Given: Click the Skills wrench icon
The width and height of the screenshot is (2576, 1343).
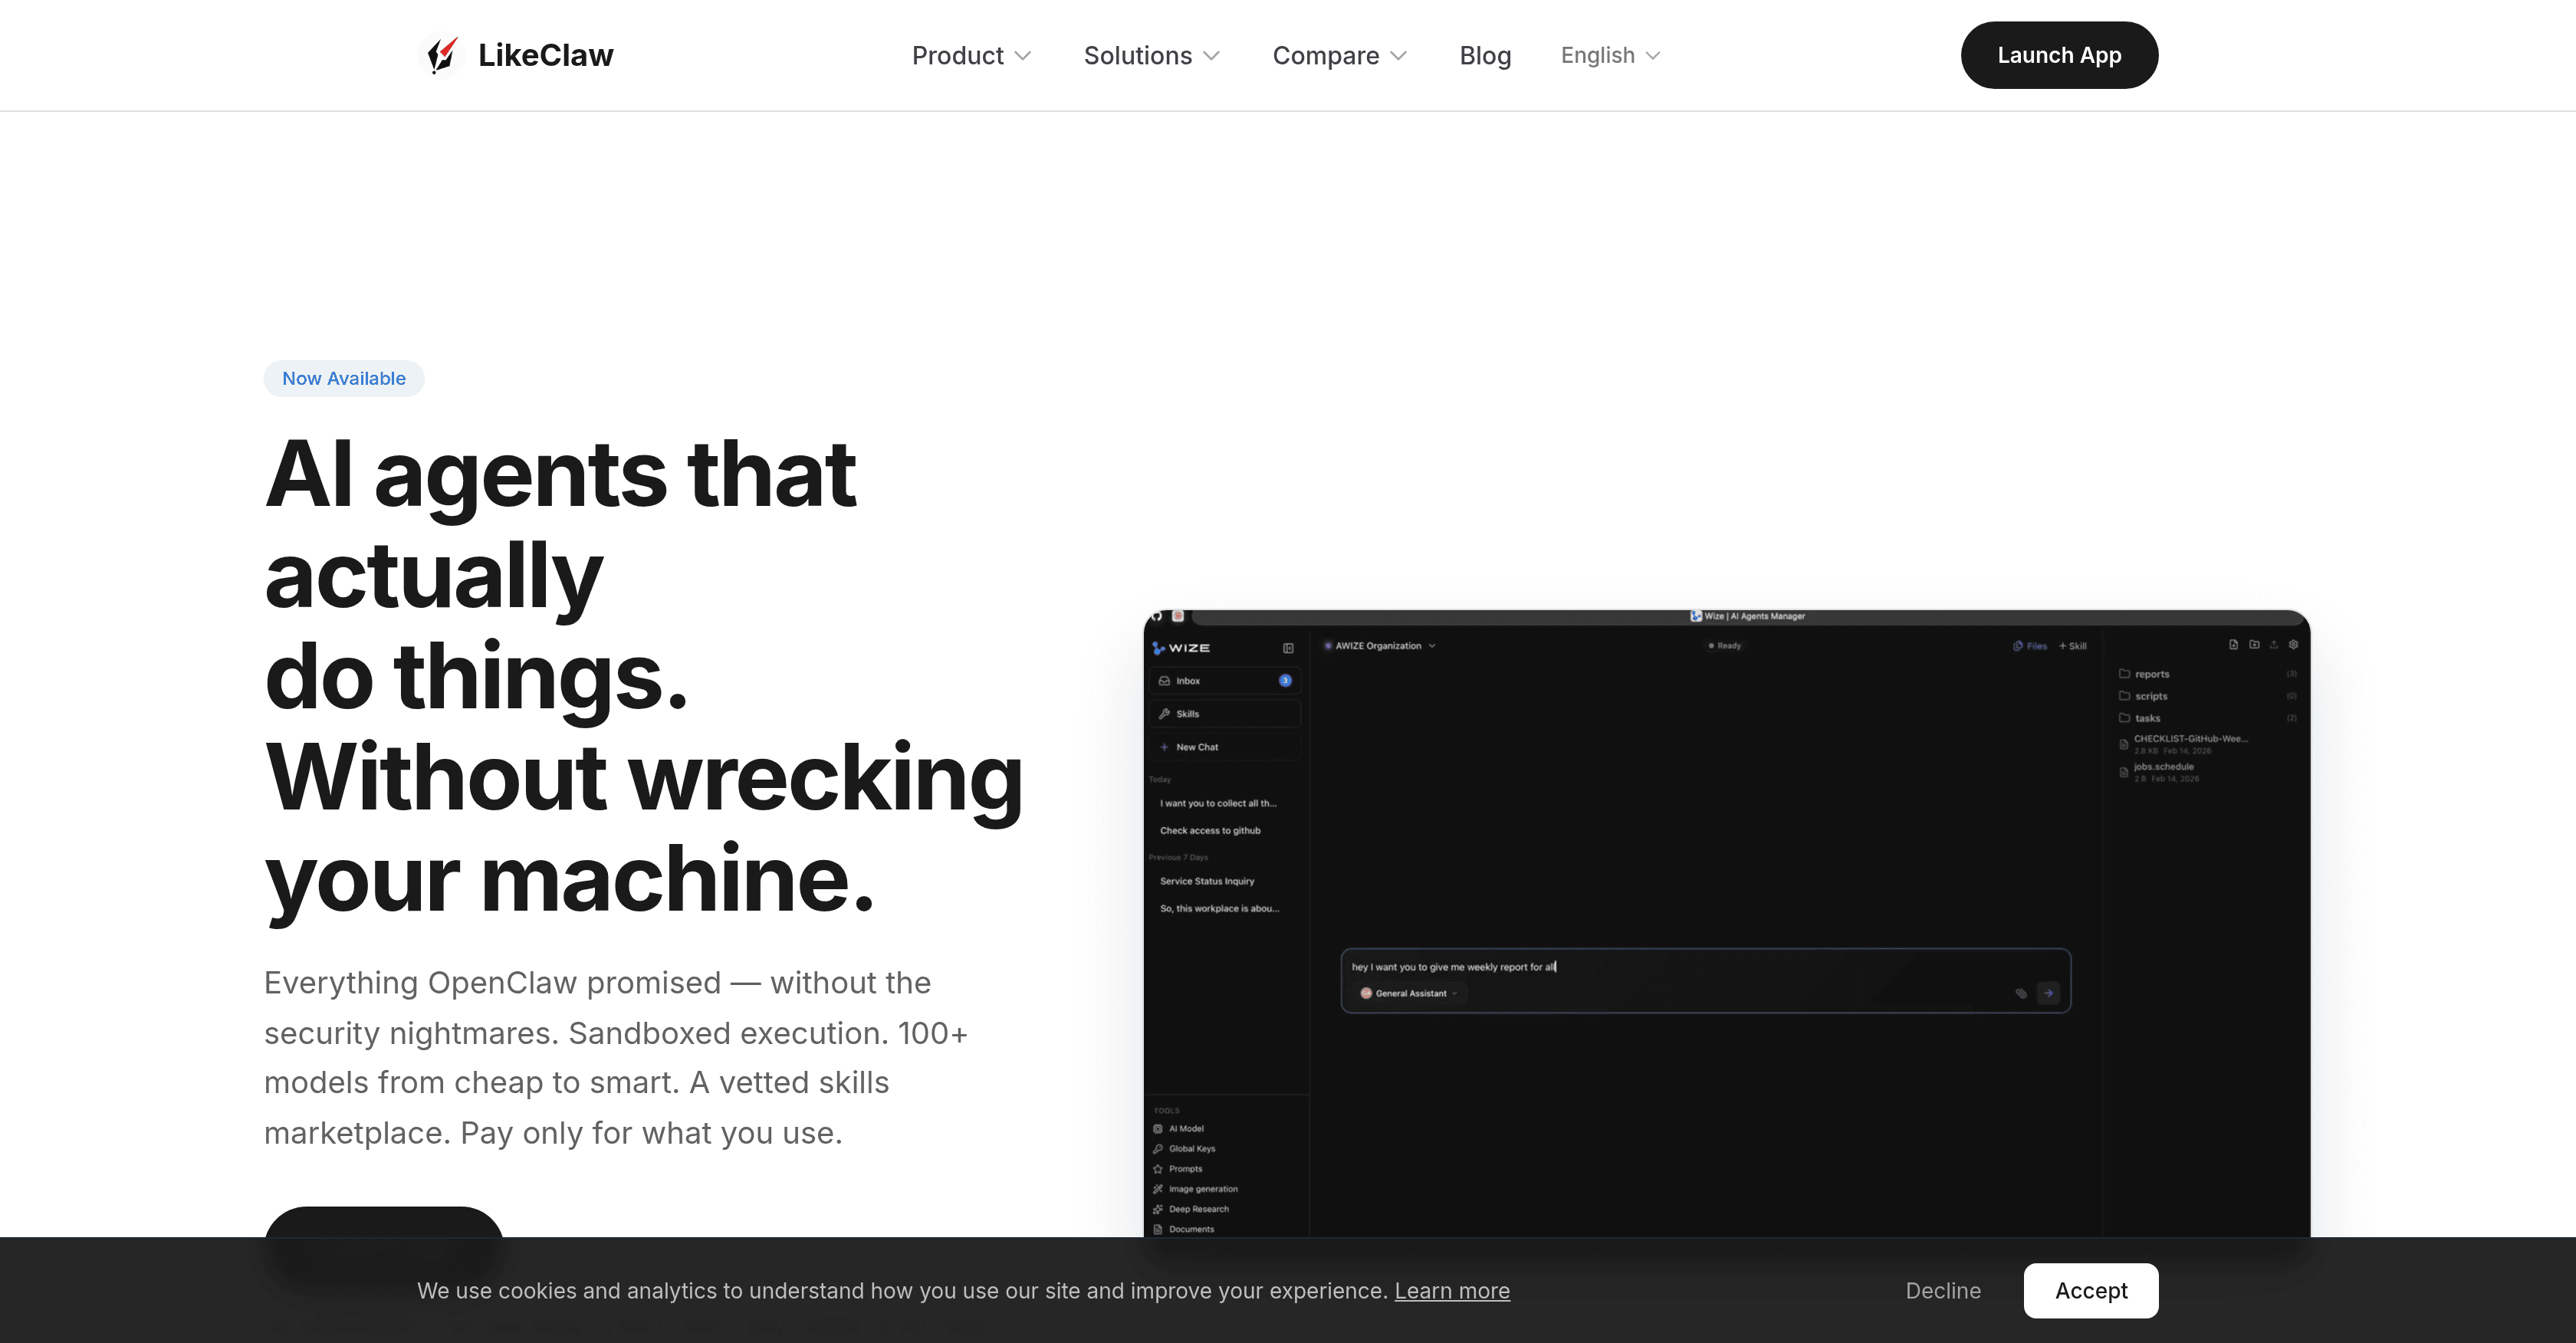Looking at the screenshot, I should (x=1164, y=714).
